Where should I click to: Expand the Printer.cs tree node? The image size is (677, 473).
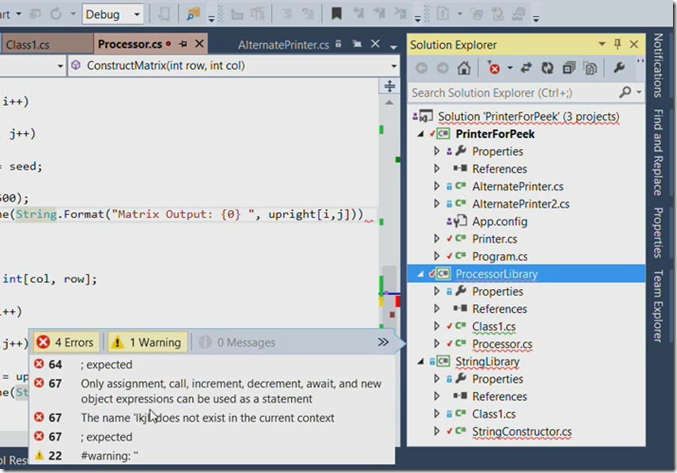pyautogui.click(x=437, y=239)
